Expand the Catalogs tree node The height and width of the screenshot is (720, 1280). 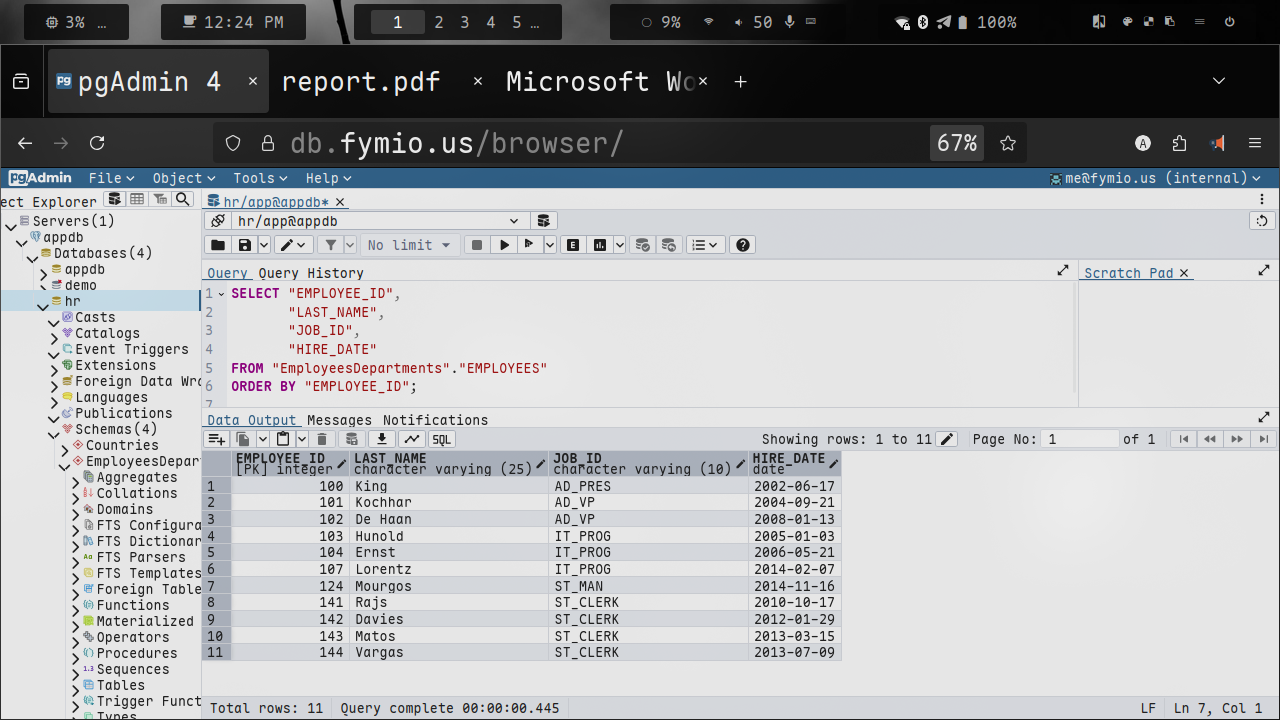[54, 334]
